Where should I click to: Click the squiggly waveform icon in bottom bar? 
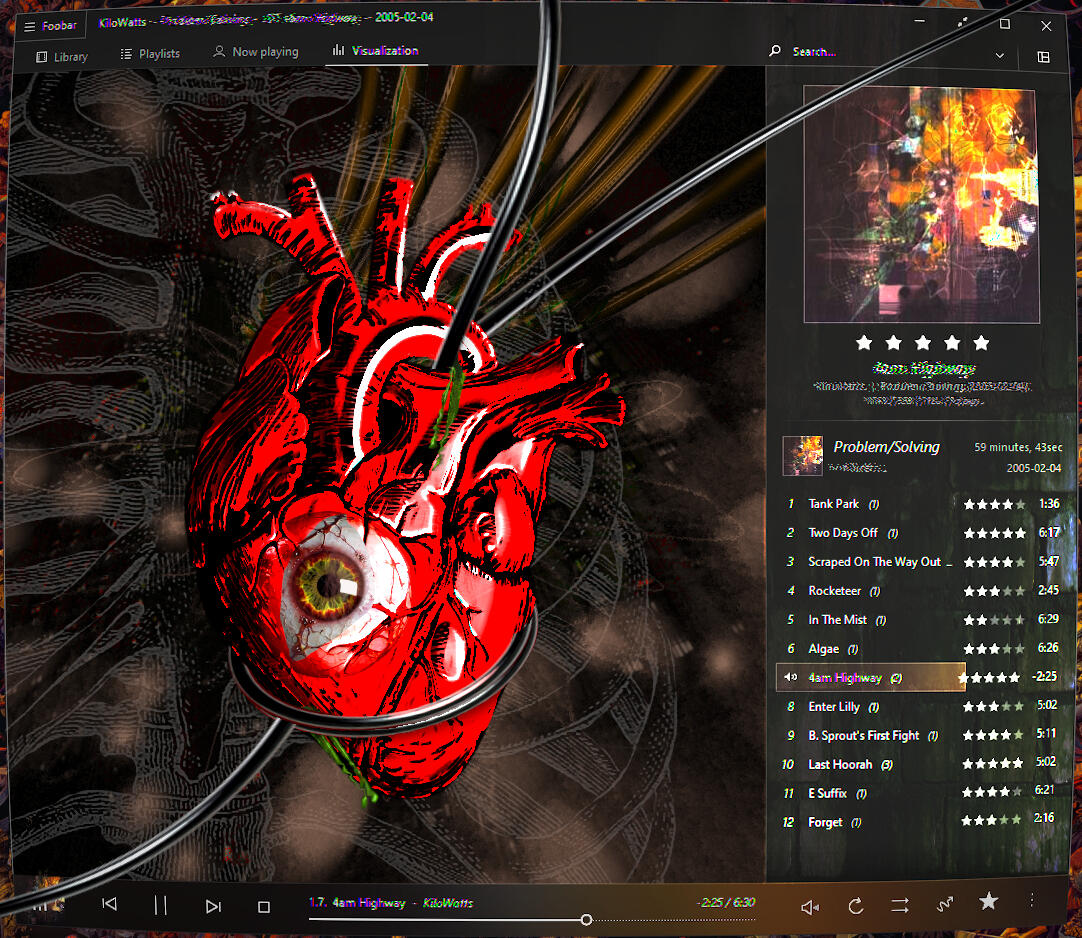tap(945, 905)
